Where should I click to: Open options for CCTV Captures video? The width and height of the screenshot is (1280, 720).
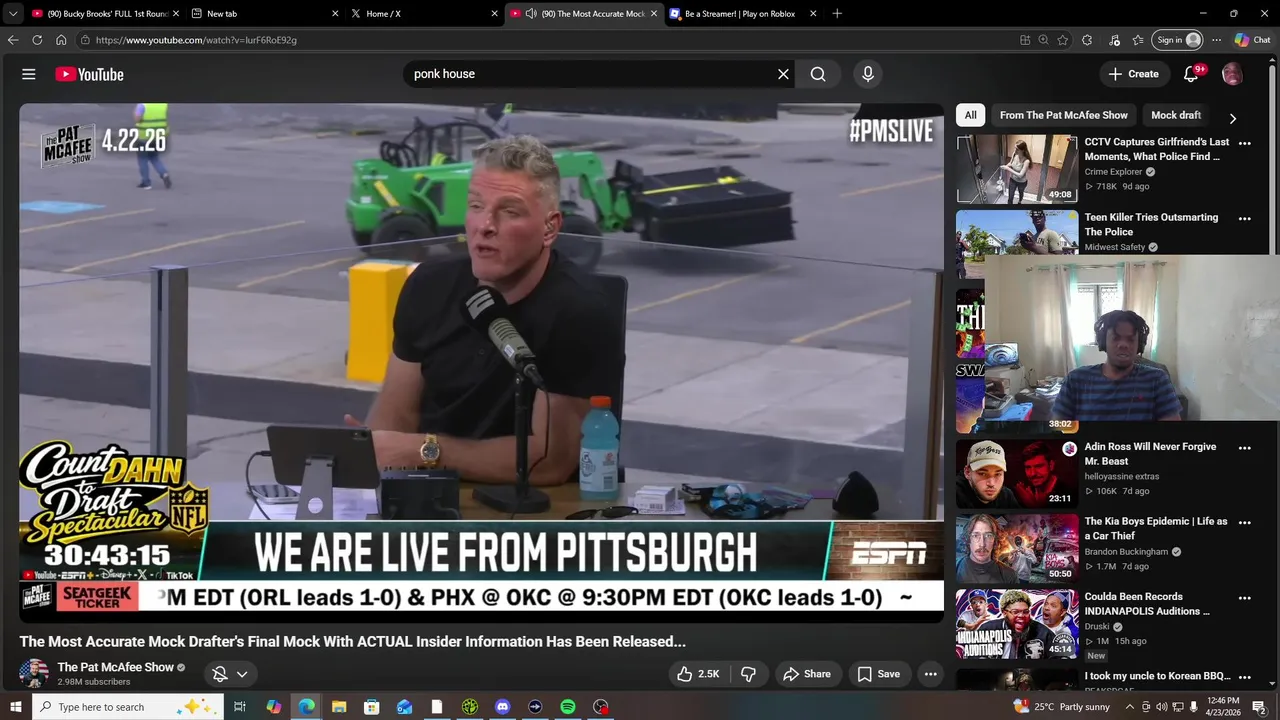(1245, 143)
